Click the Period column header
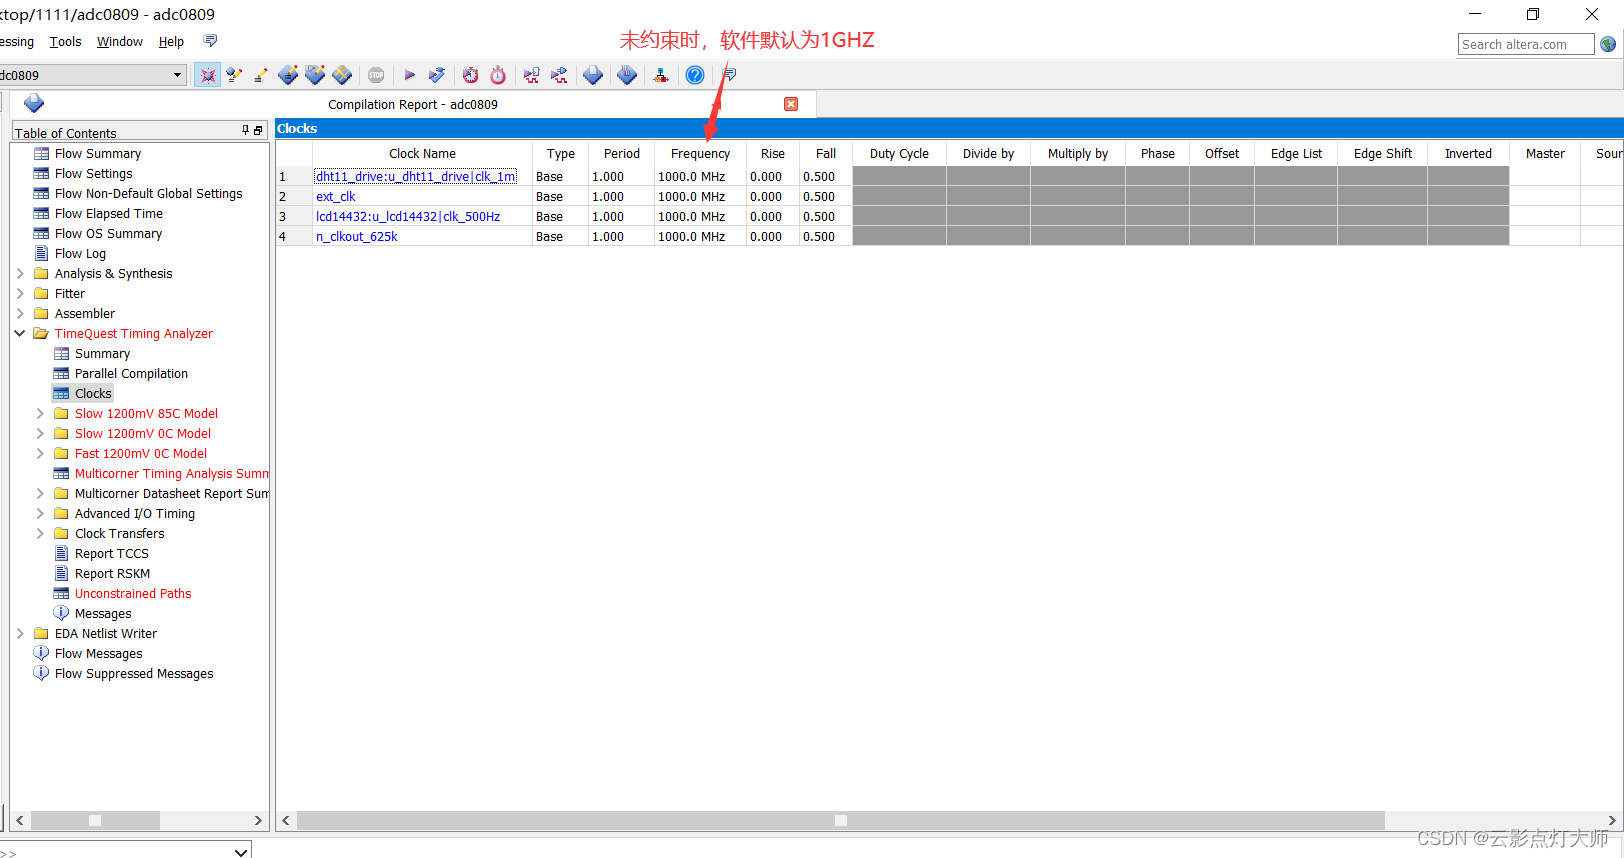The image size is (1624, 858). [x=621, y=153]
